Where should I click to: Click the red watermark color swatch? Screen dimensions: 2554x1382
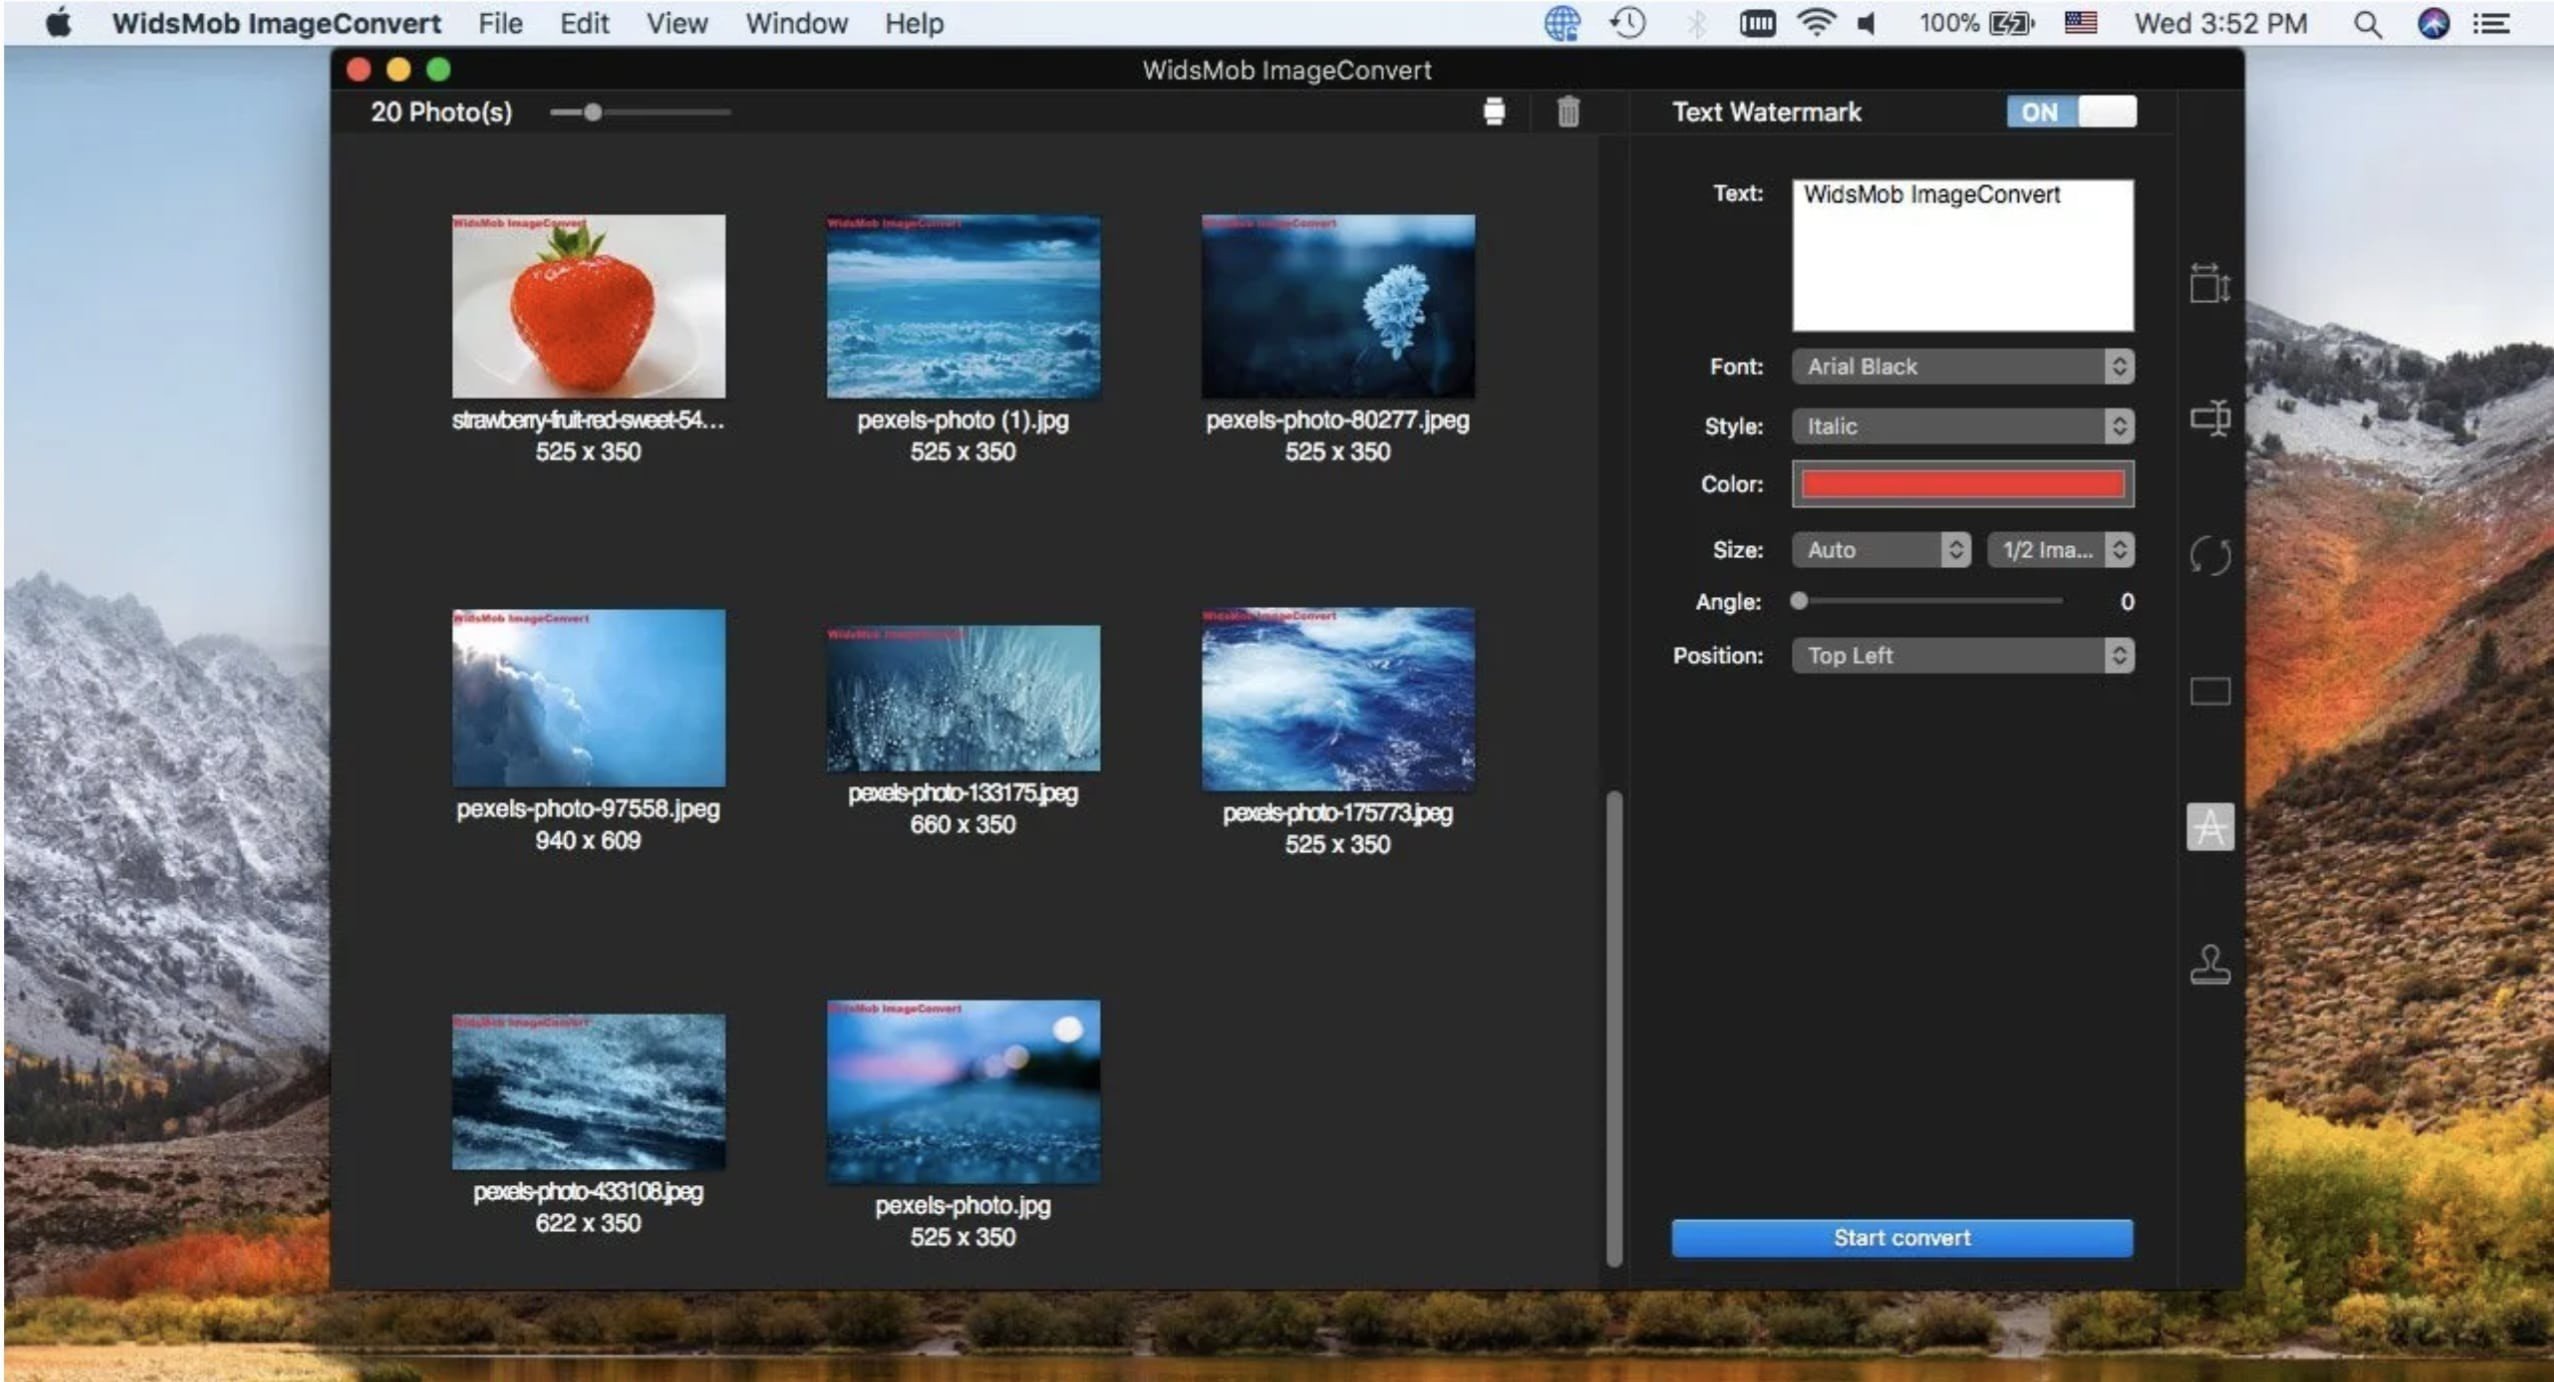click(1961, 485)
